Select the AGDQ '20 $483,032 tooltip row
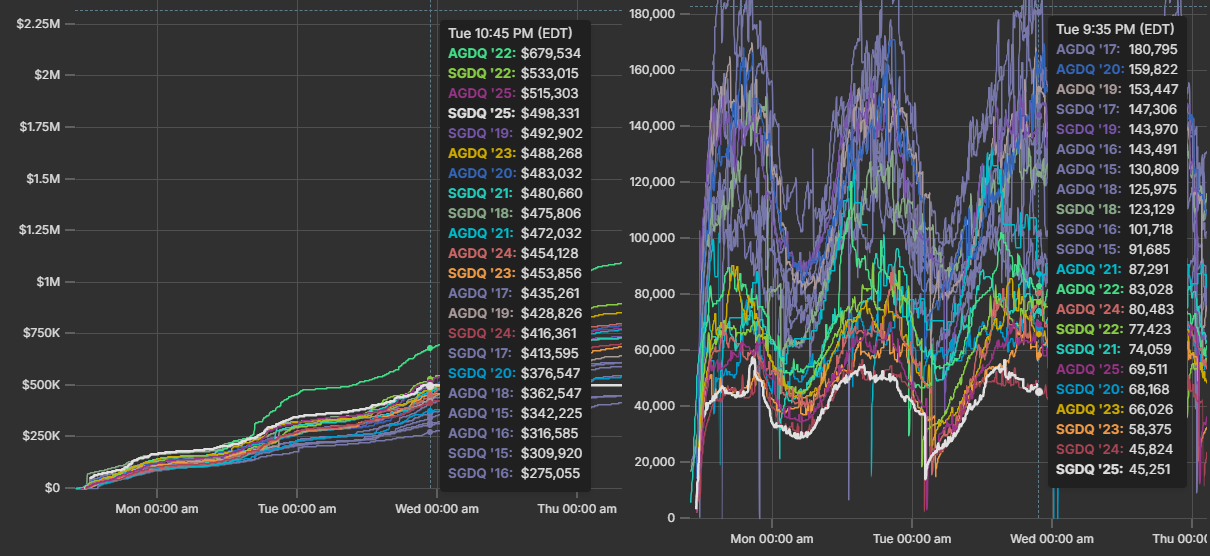The height and width of the screenshot is (556, 1210). point(514,173)
